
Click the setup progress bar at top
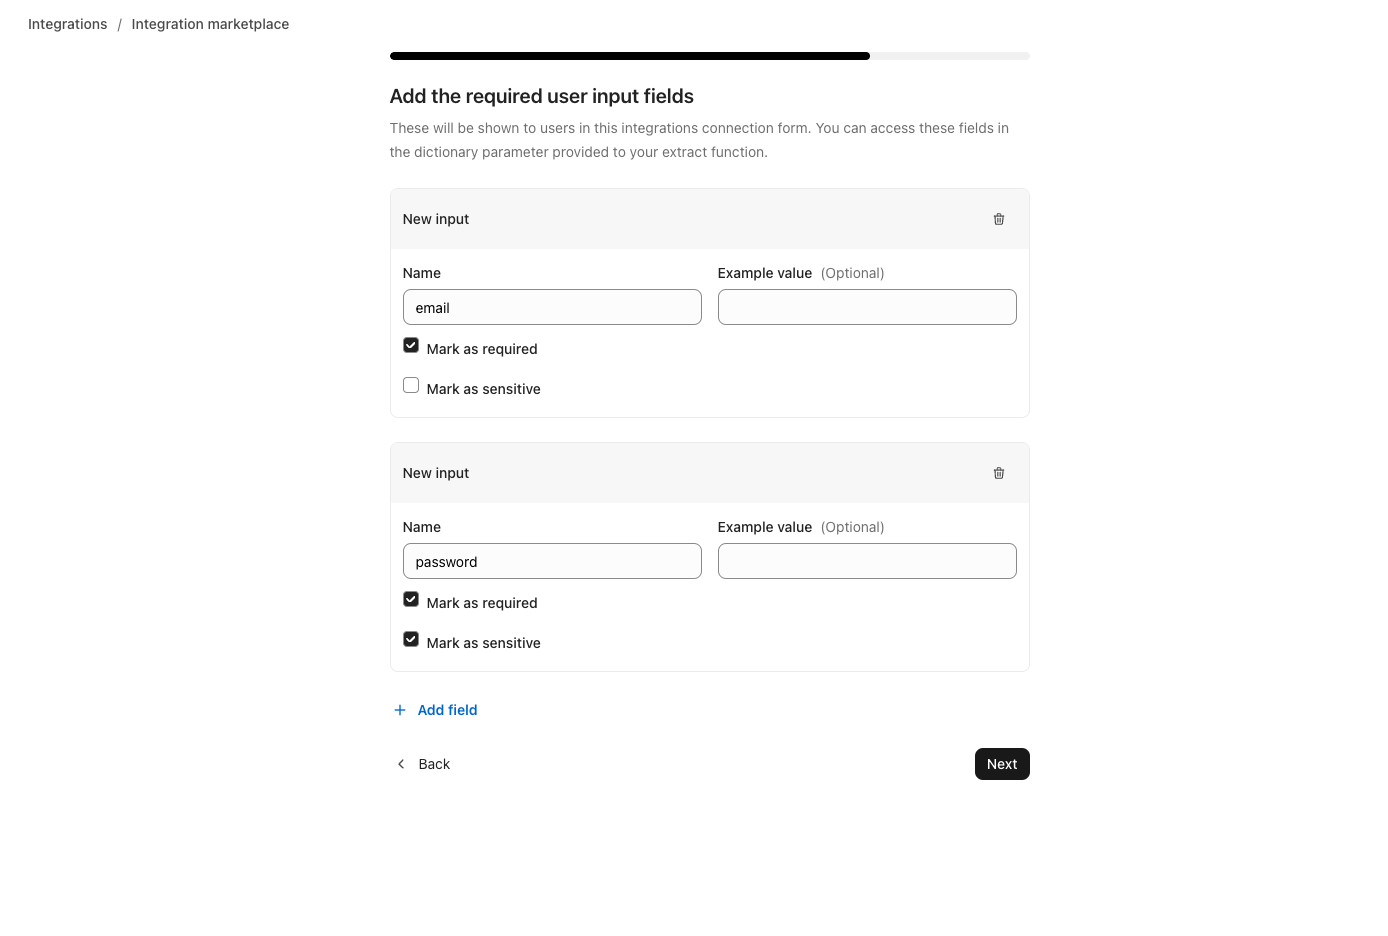point(709,56)
